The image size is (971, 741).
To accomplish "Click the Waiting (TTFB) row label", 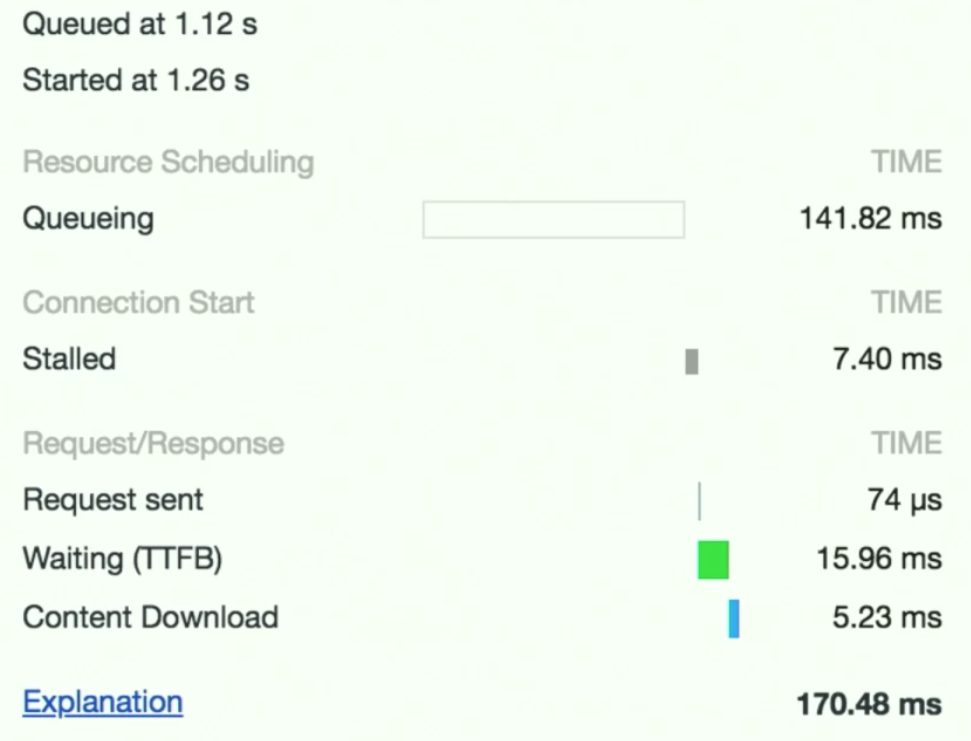I will 122,558.
